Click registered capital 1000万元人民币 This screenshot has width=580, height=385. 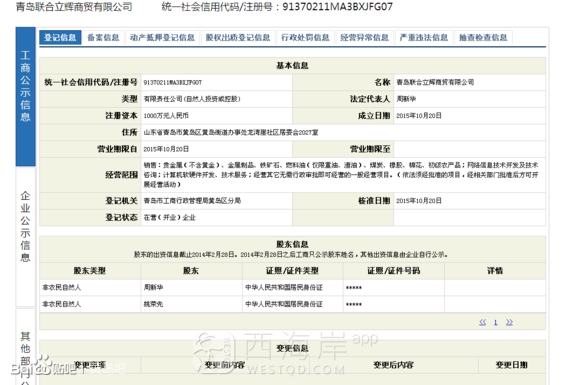(x=166, y=116)
